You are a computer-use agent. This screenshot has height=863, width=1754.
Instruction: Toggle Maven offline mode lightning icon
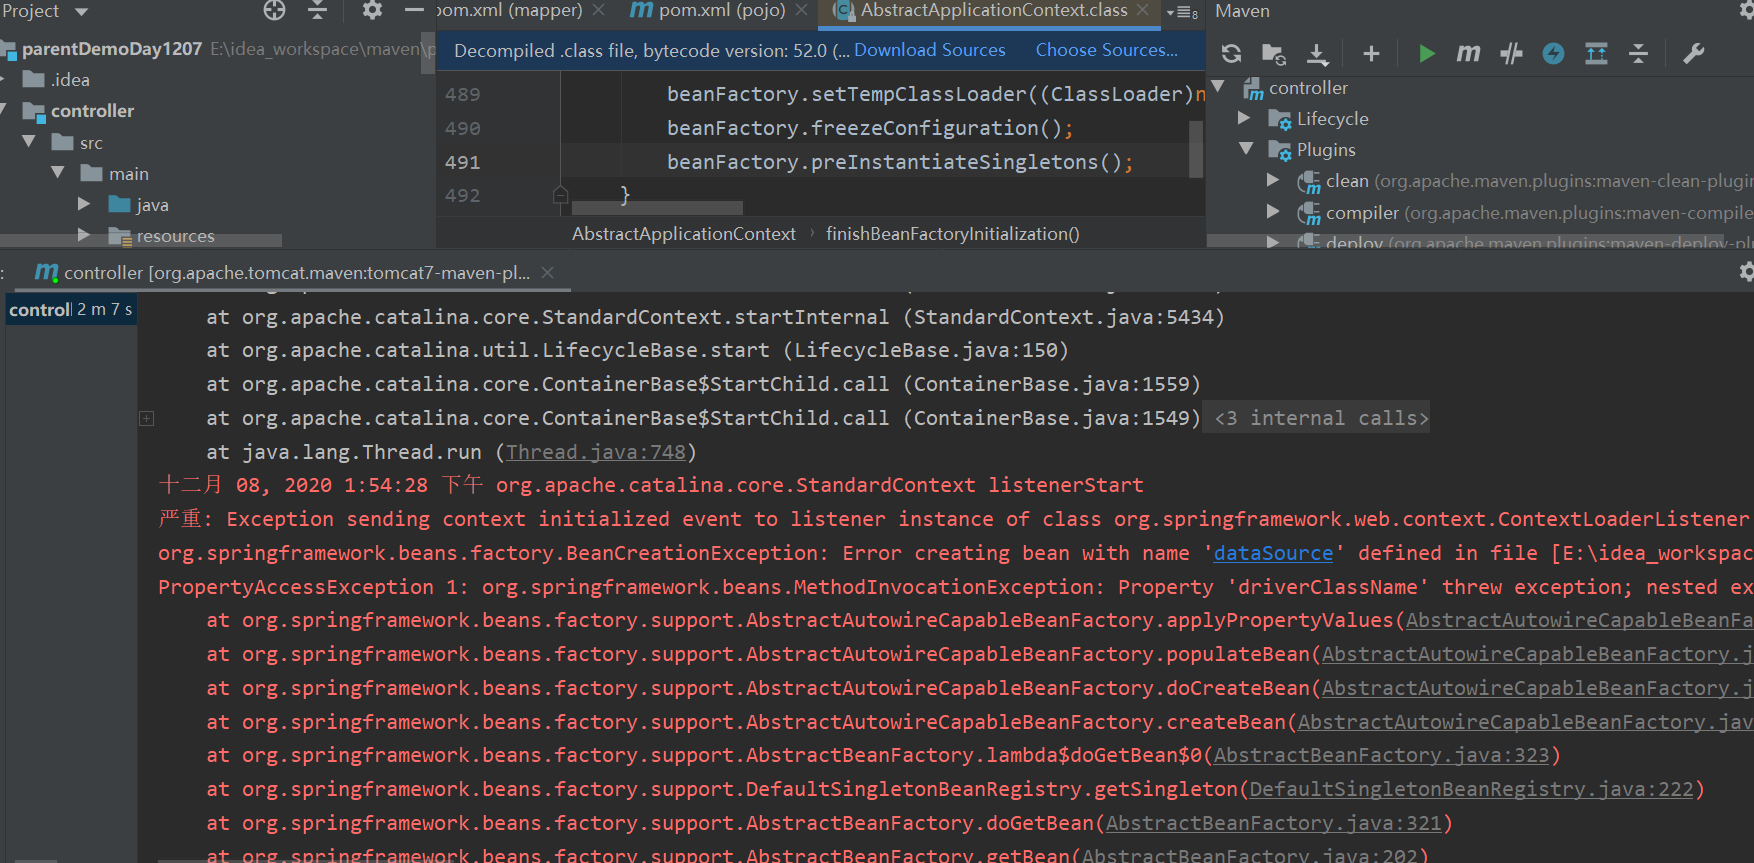point(1553,53)
